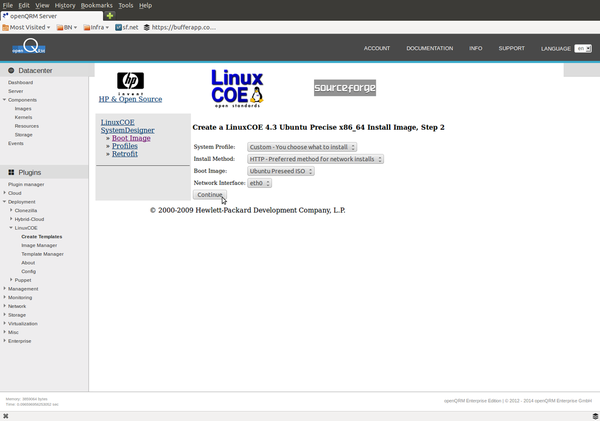Collapse the Components tree node

(5, 100)
